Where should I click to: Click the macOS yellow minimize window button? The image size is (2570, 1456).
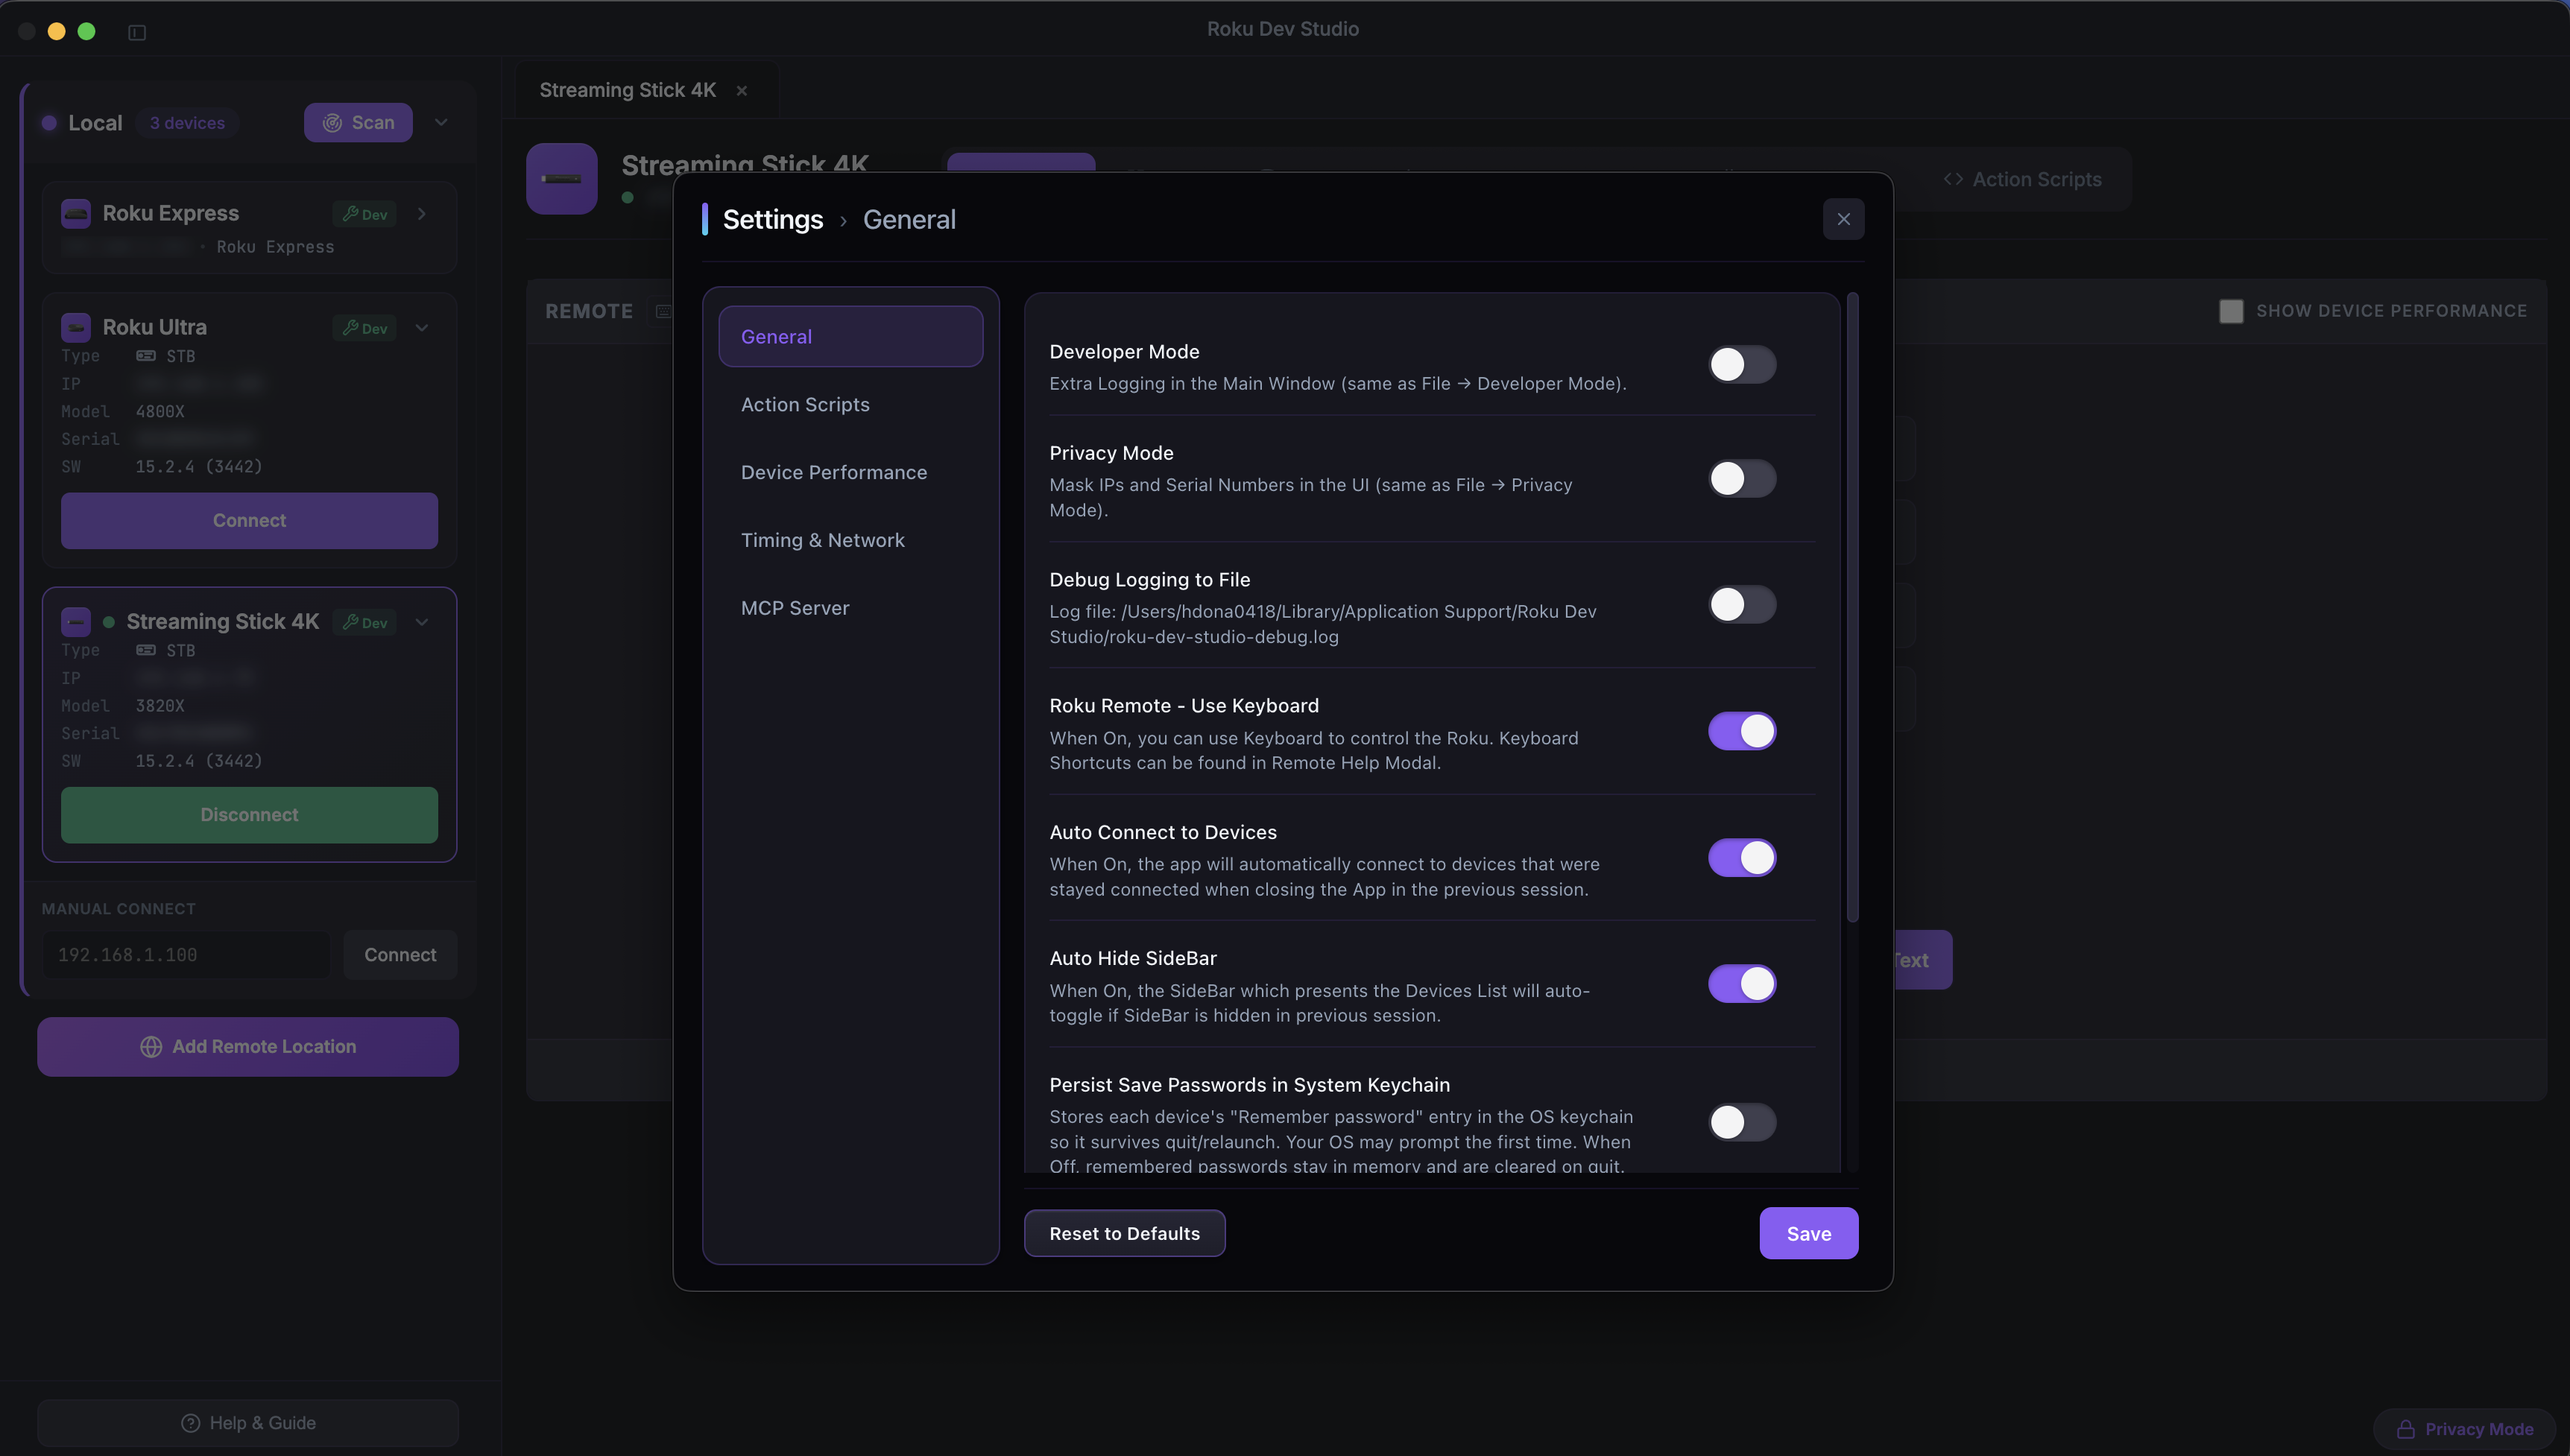click(x=57, y=31)
